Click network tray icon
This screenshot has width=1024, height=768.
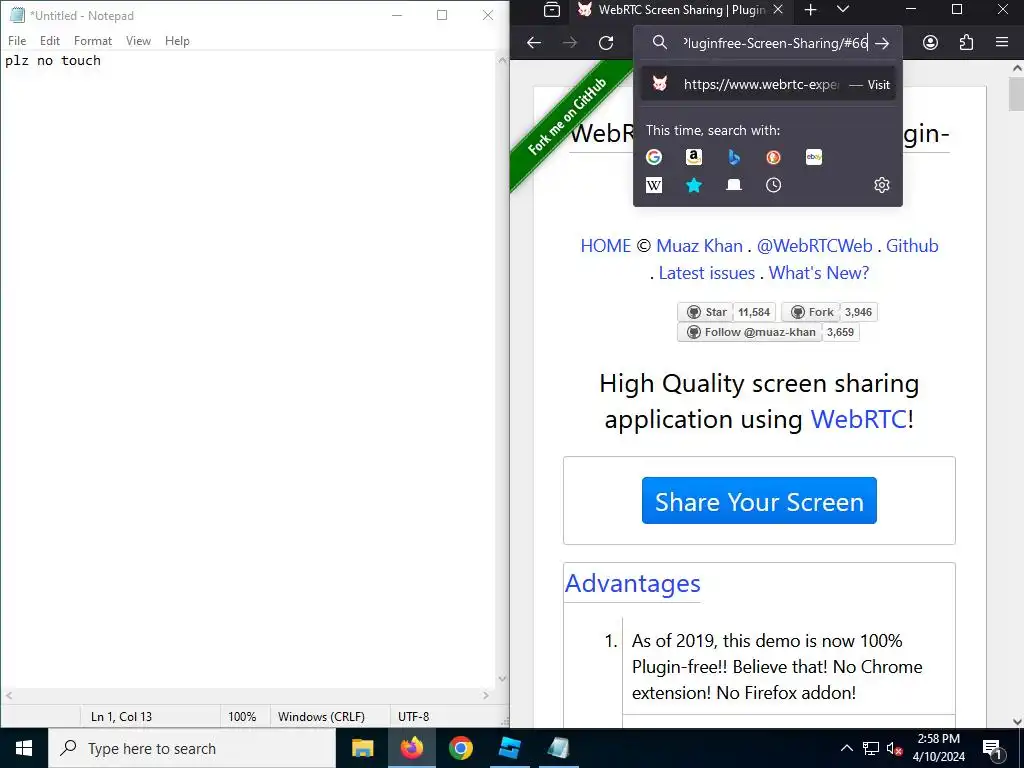[871, 748]
